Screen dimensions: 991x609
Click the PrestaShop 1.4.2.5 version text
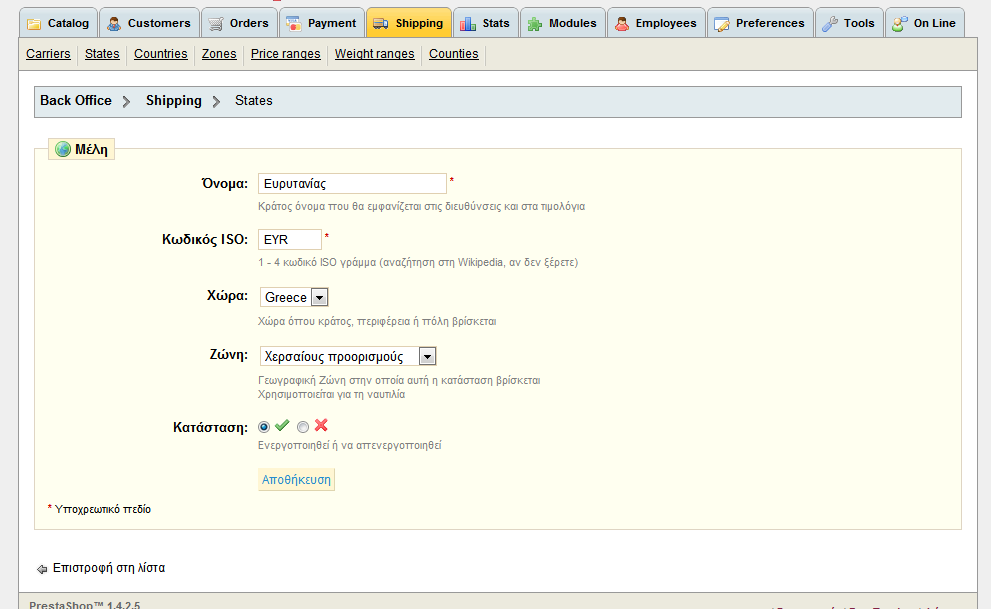click(85, 605)
